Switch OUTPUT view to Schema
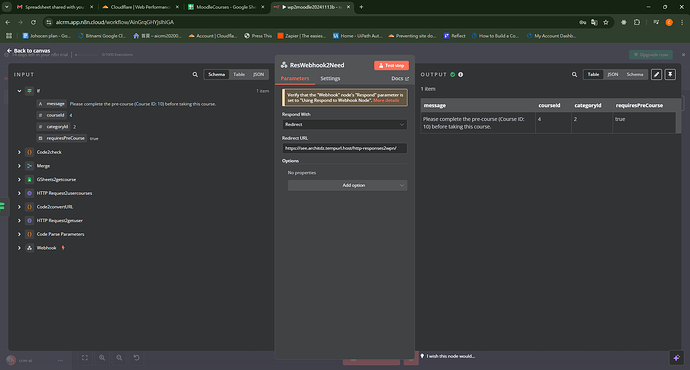Viewport: 690px width, 370px height. (635, 75)
